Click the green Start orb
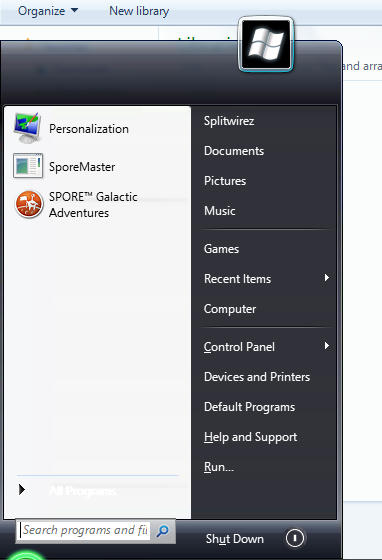This screenshot has height=560, width=382. 26,555
